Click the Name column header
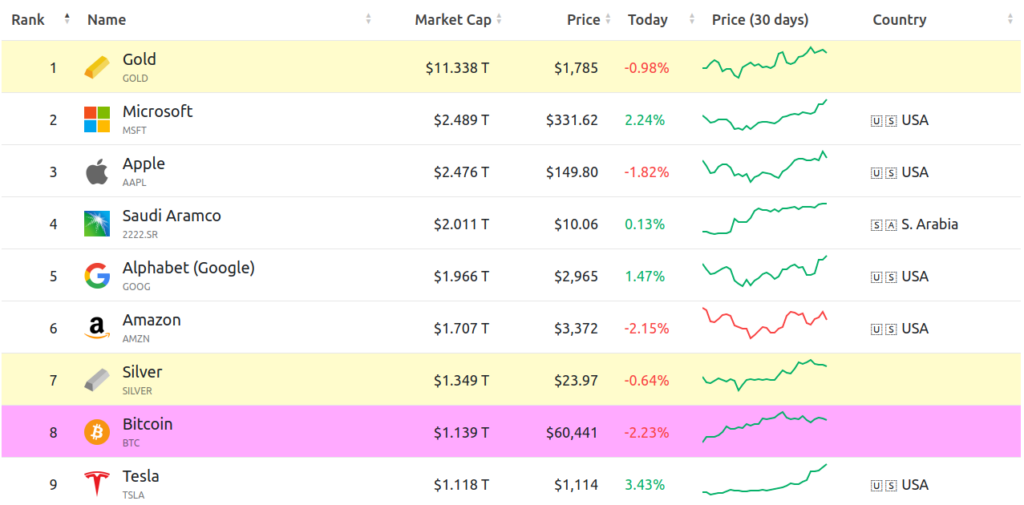The width and height of the screenshot is (1024, 505). pyautogui.click(x=106, y=20)
